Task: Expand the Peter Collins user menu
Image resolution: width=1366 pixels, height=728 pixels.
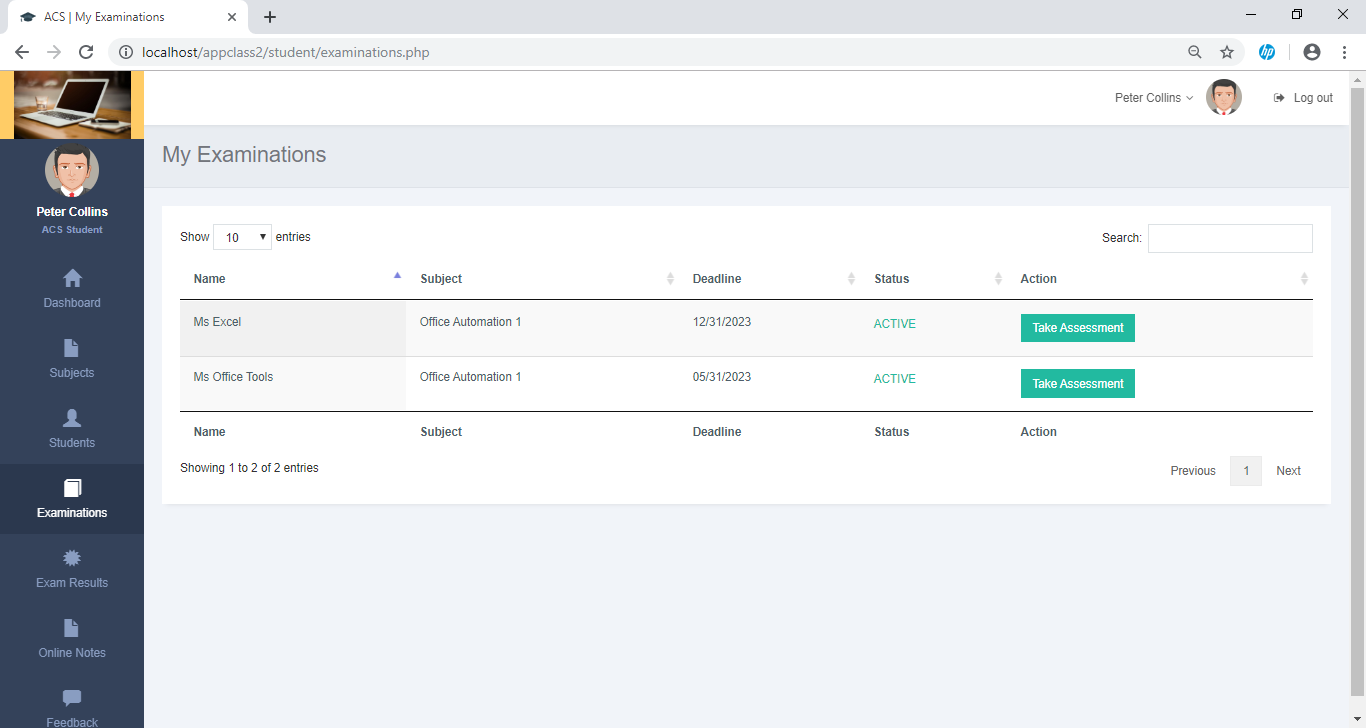Action: (x=1152, y=97)
